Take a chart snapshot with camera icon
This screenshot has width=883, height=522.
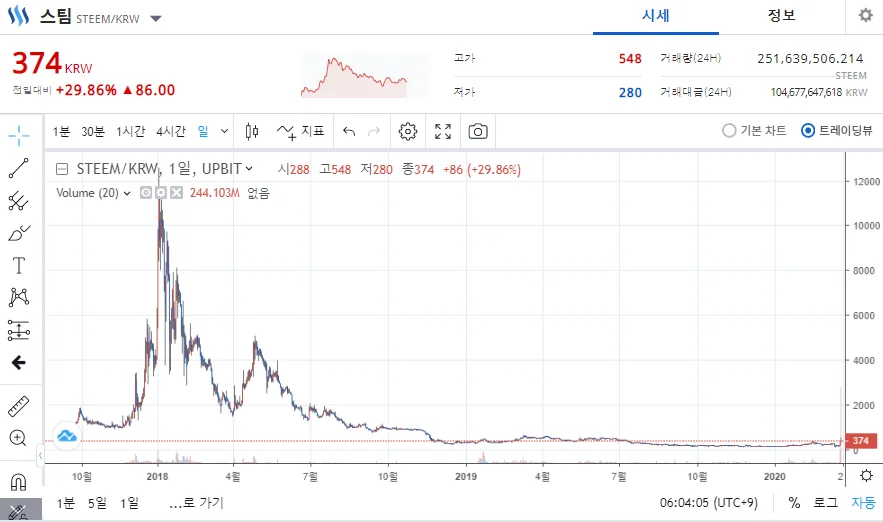(478, 131)
